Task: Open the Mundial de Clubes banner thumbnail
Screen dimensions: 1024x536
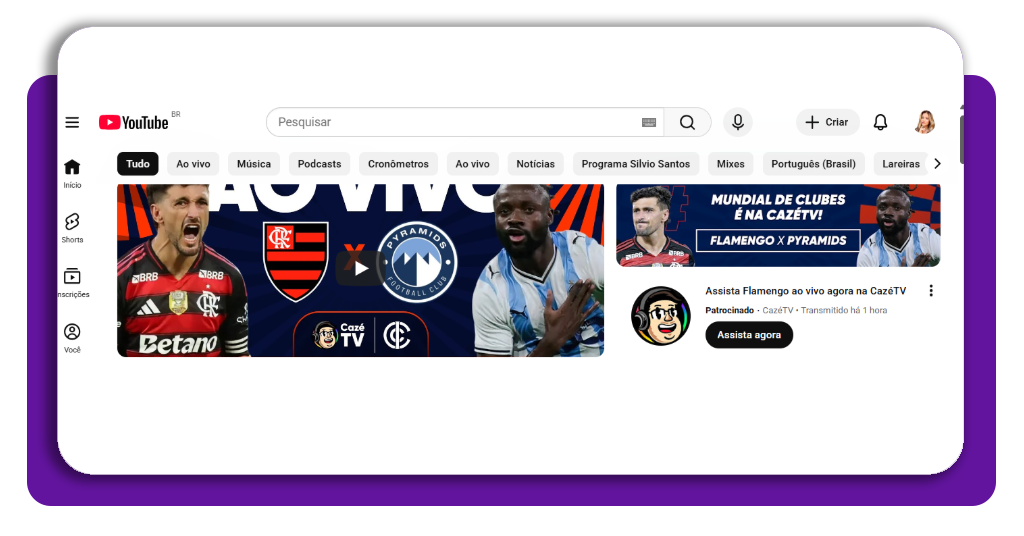Action: [x=778, y=225]
